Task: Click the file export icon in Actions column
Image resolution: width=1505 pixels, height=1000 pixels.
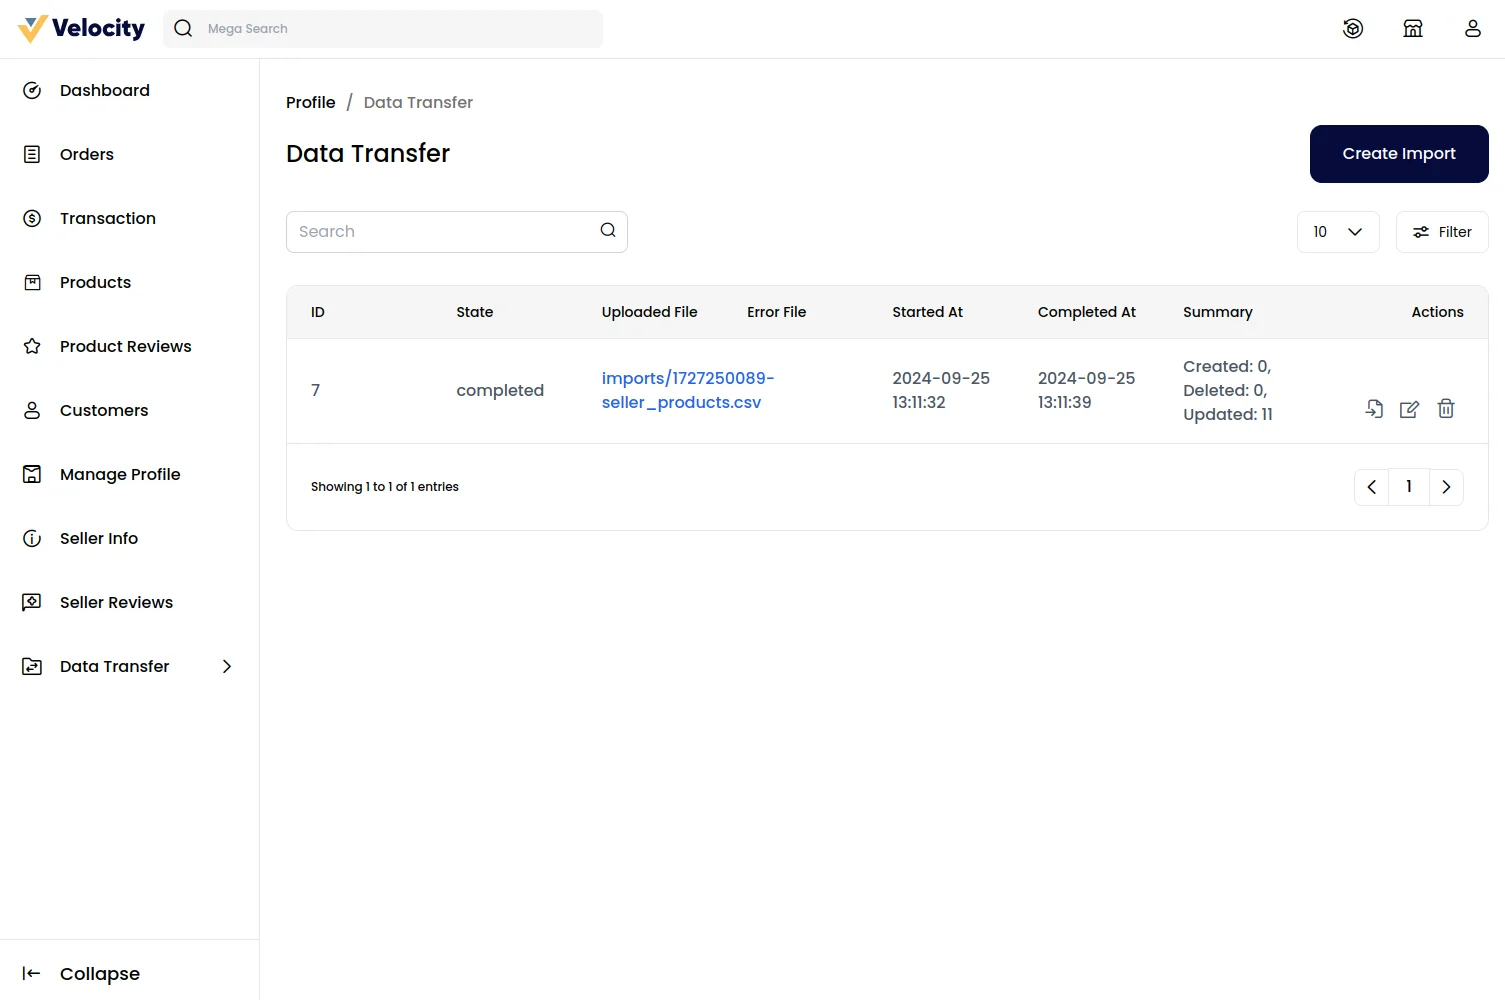Action: tap(1373, 409)
